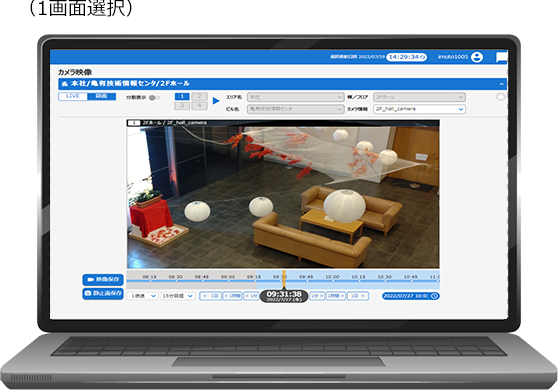Toggle the 分割表示 split display switch
Screen dimensions: 558x390
click(154, 98)
